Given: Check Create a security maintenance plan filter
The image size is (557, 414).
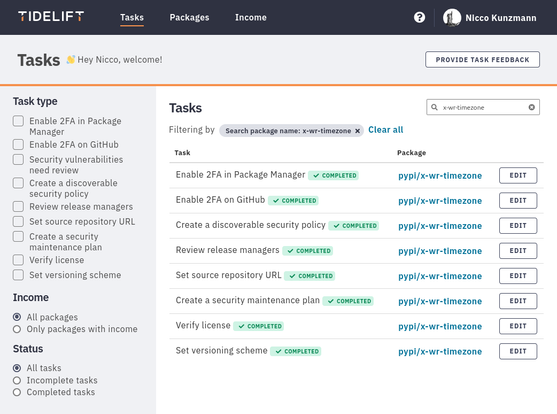Looking at the screenshot, I should point(18,236).
